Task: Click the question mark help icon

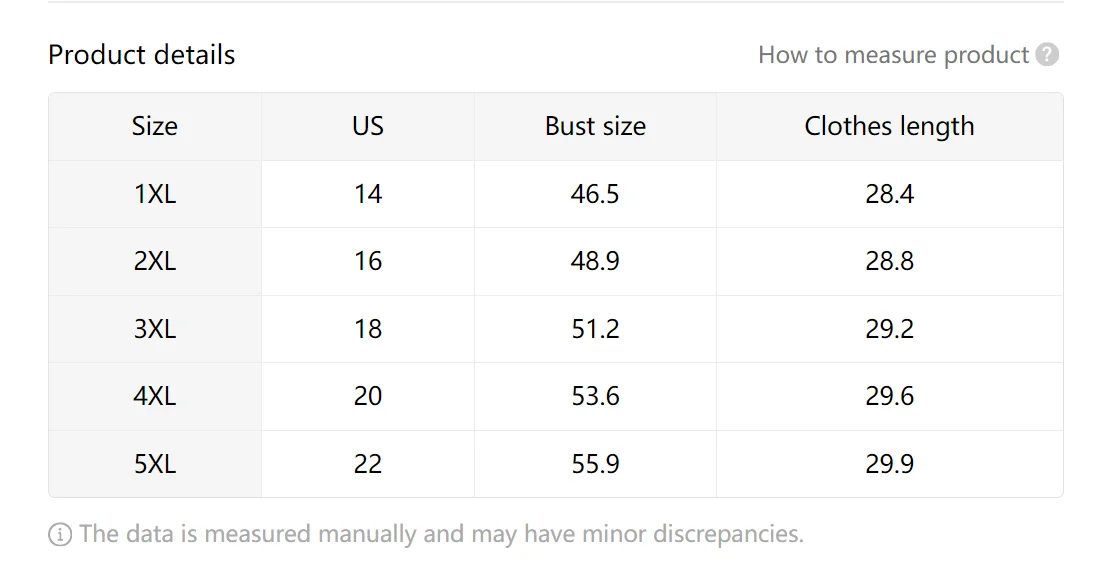Action: coord(1047,55)
